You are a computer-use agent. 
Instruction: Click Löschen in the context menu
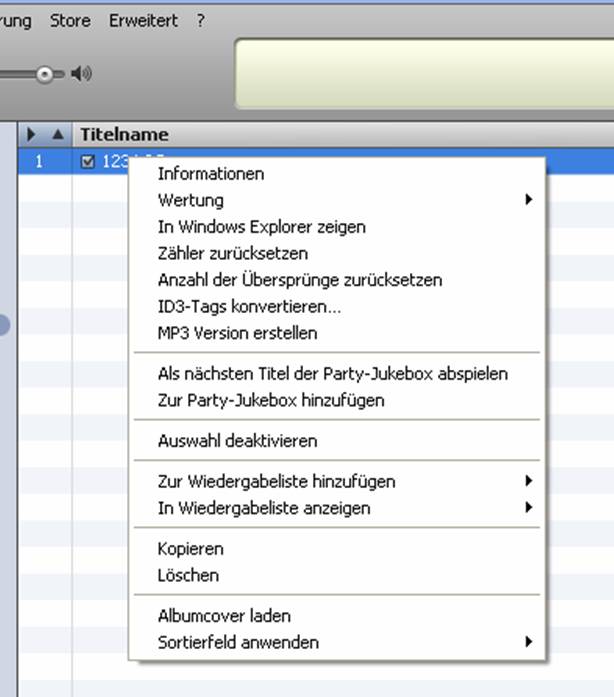(188, 575)
